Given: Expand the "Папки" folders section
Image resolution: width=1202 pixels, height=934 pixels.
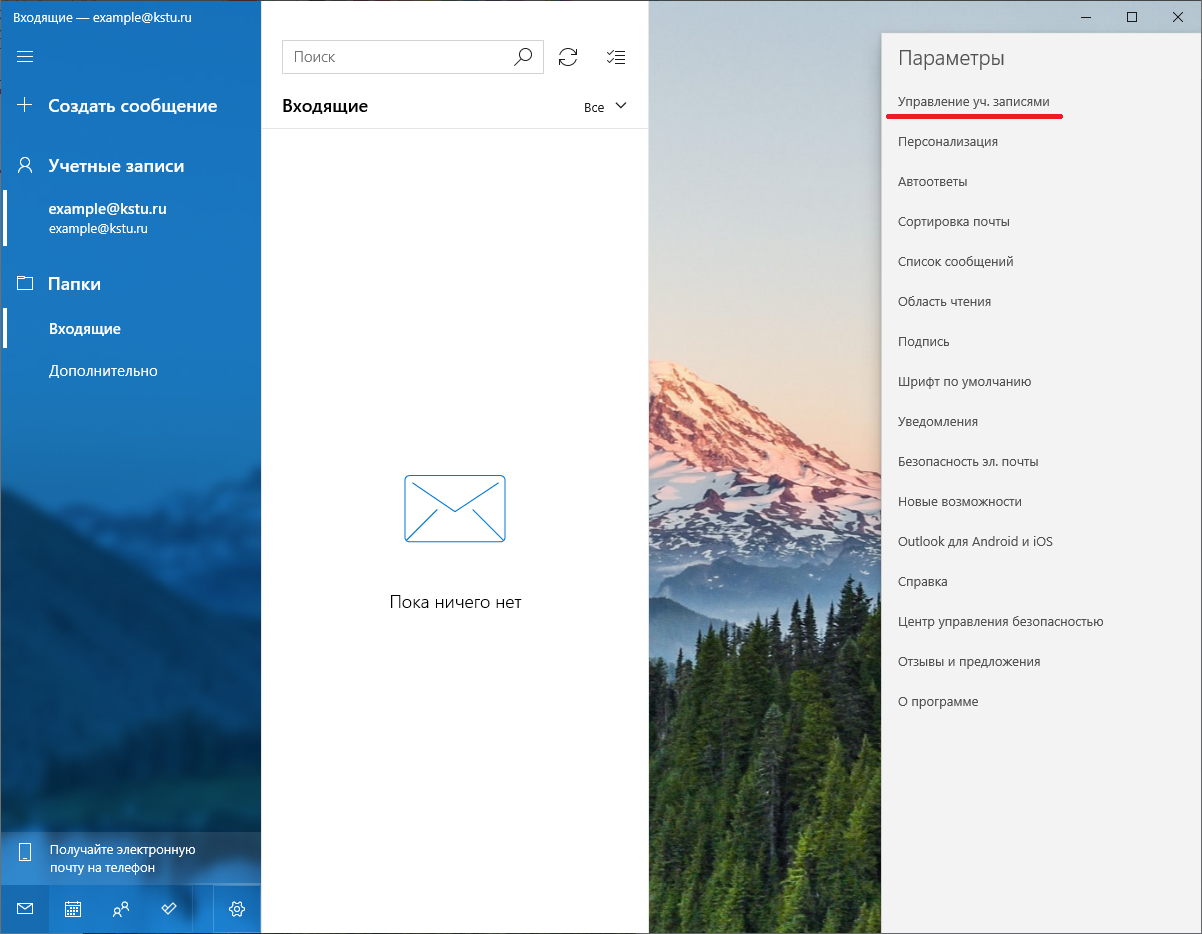Looking at the screenshot, I should pyautogui.click(x=74, y=284).
